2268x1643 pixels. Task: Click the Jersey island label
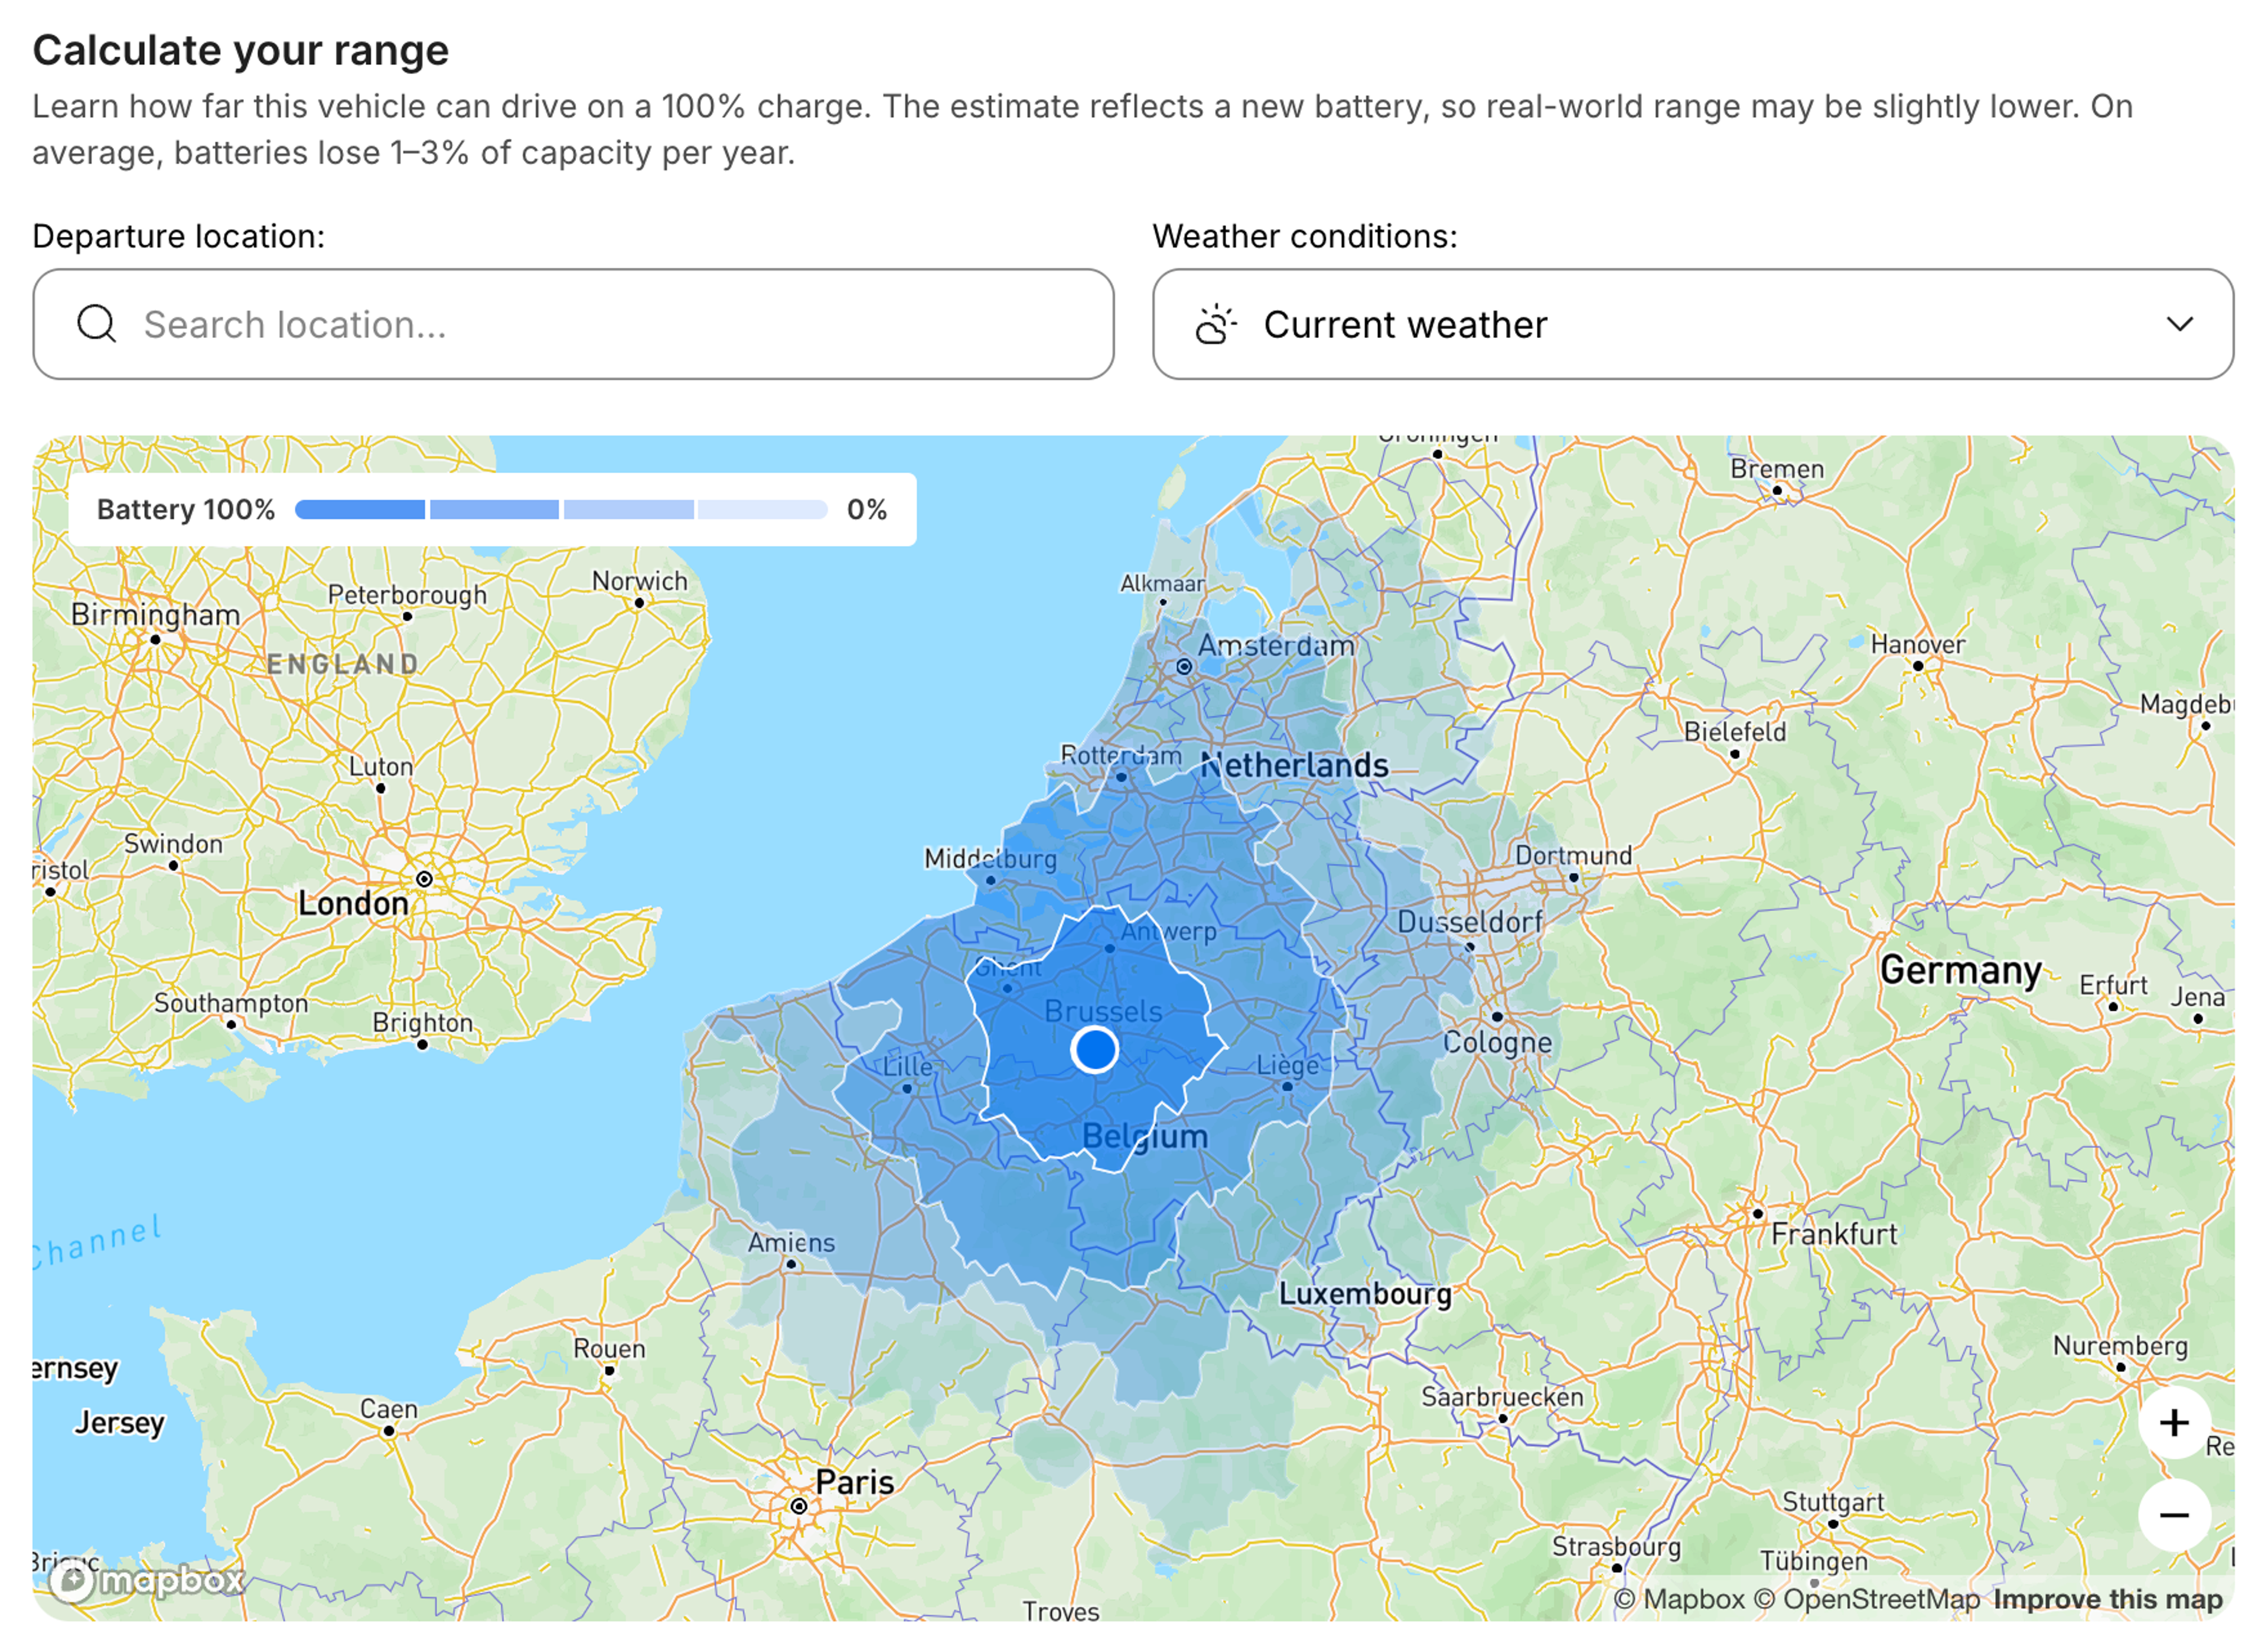coord(119,1423)
